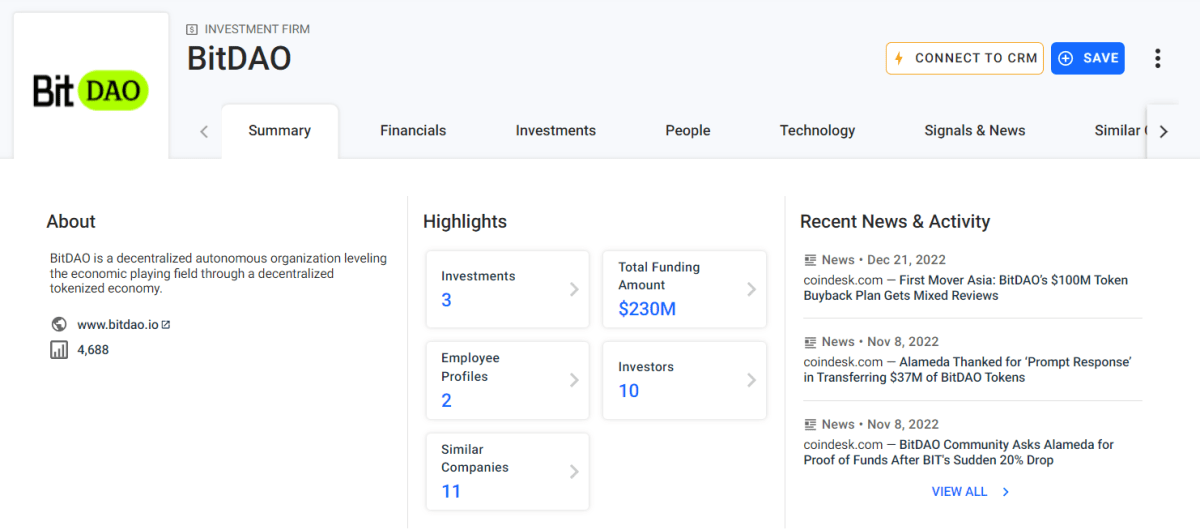The image size is (1200, 530).
Task: Select the Summary tab
Action: (280, 131)
